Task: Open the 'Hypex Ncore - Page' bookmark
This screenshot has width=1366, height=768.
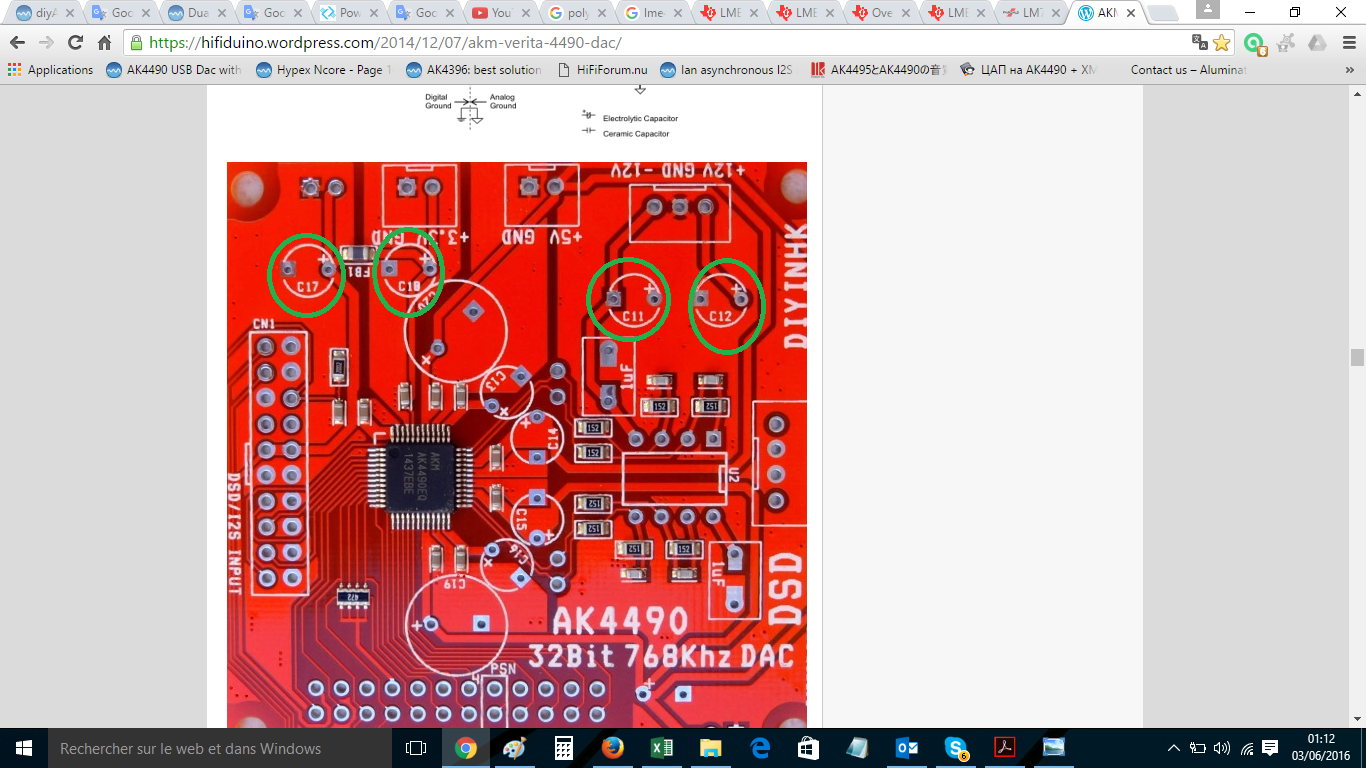Action: [323, 70]
